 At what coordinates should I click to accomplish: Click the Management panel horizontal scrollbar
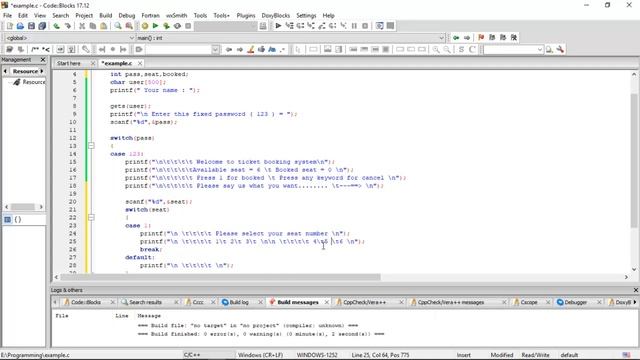click(23, 207)
